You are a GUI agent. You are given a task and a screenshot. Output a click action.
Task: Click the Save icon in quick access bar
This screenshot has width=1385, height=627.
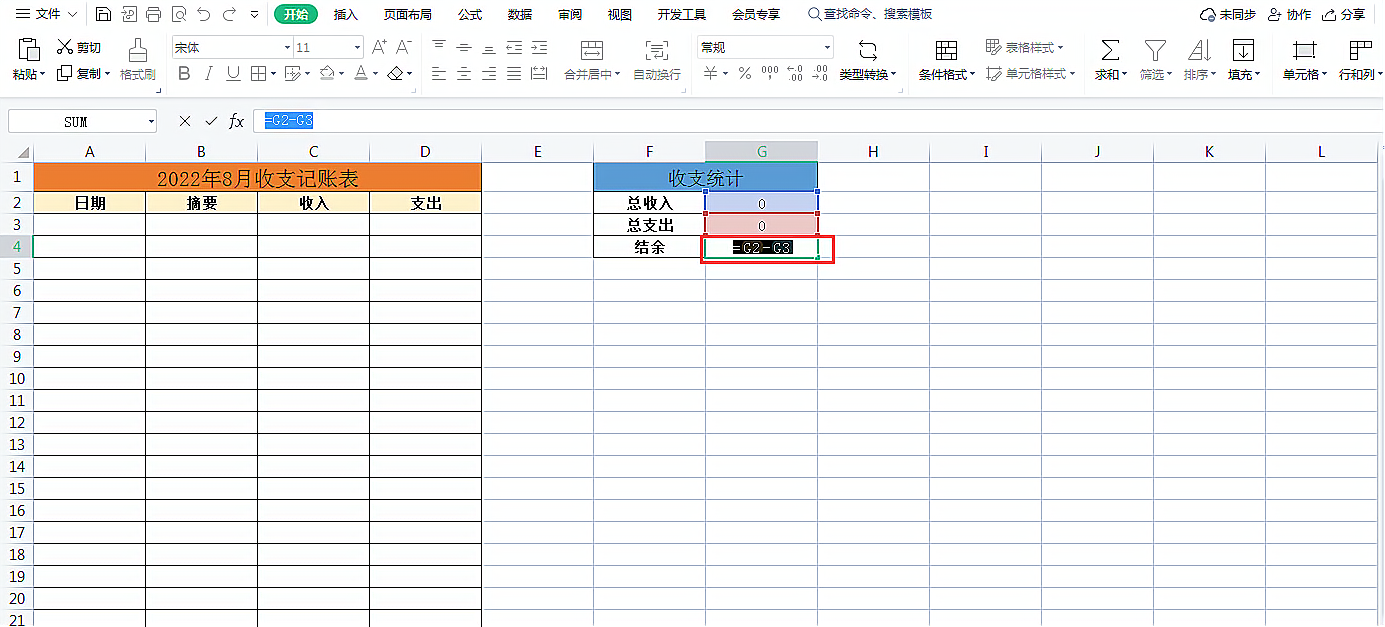click(x=104, y=14)
